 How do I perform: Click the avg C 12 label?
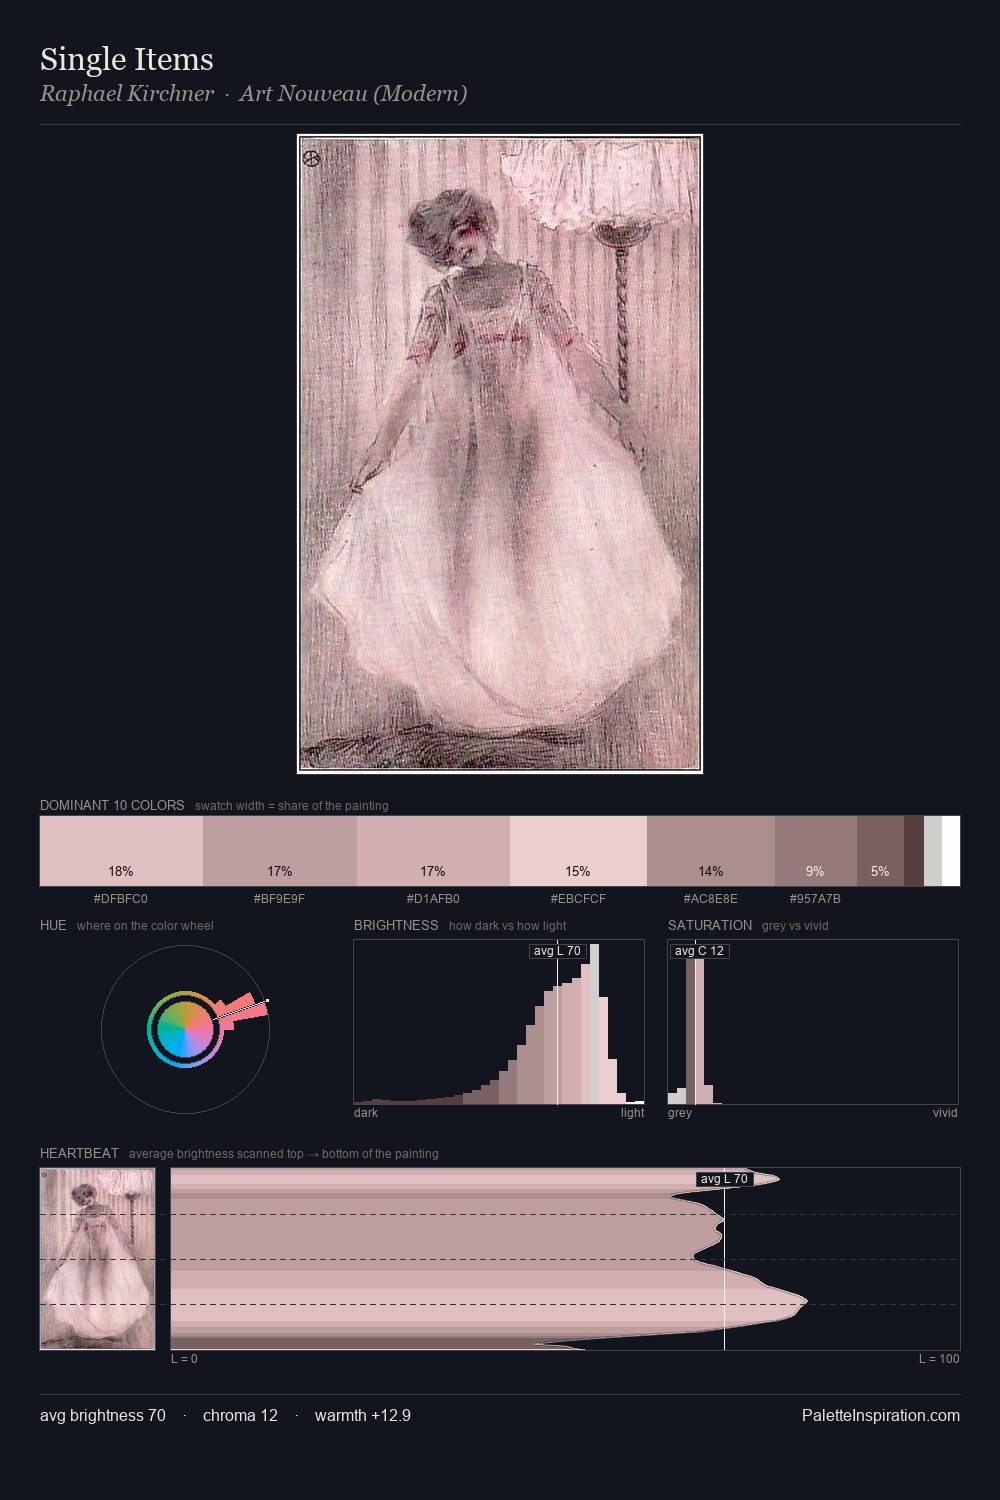click(x=699, y=951)
